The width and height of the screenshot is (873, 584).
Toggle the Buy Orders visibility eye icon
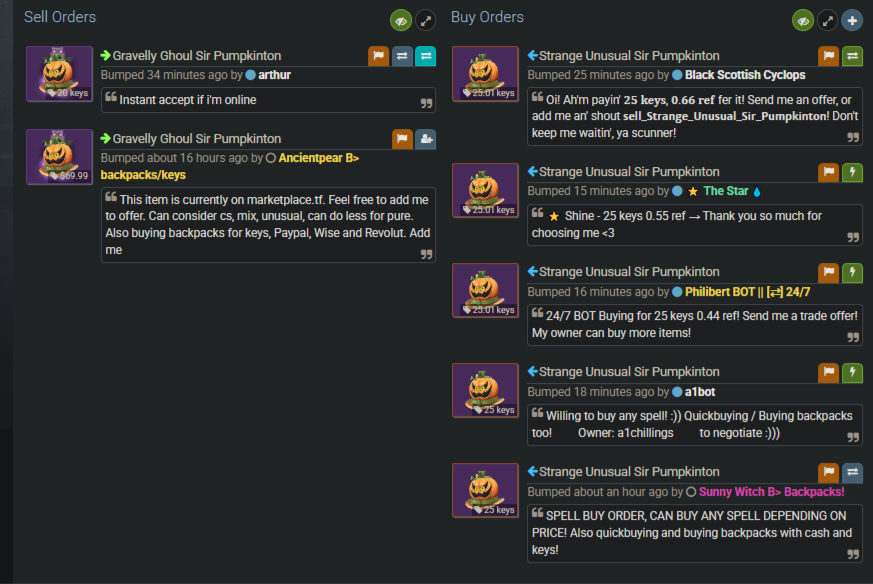(x=803, y=21)
